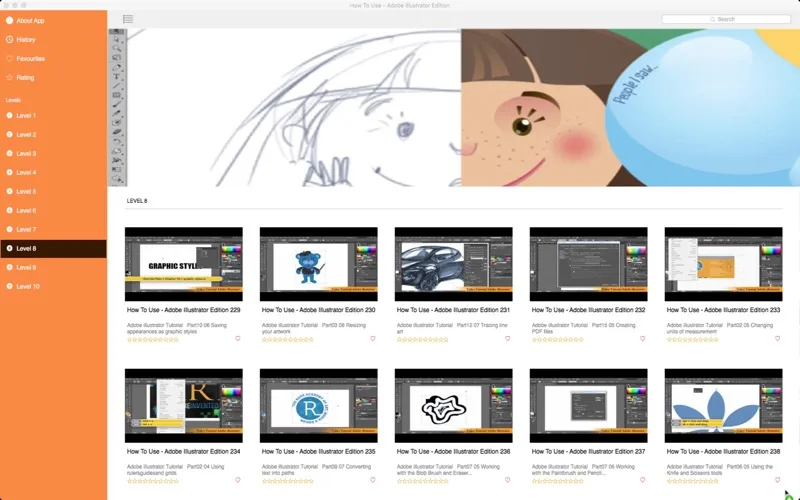Open video thumbnail for Edition 235
The width and height of the screenshot is (800, 500).
tap(319, 406)
